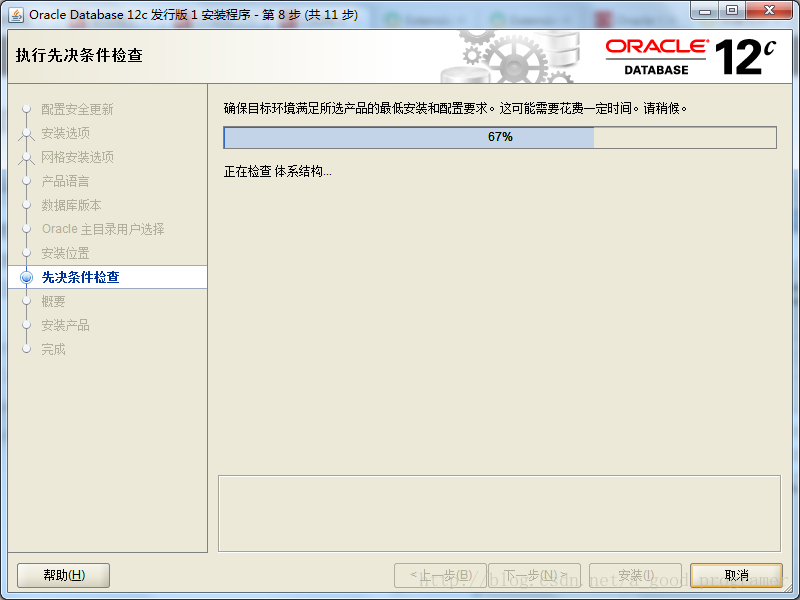Close the installer window
Viewport: 800px width, 600px height.
pyautogui.click(x=769, y=11)
